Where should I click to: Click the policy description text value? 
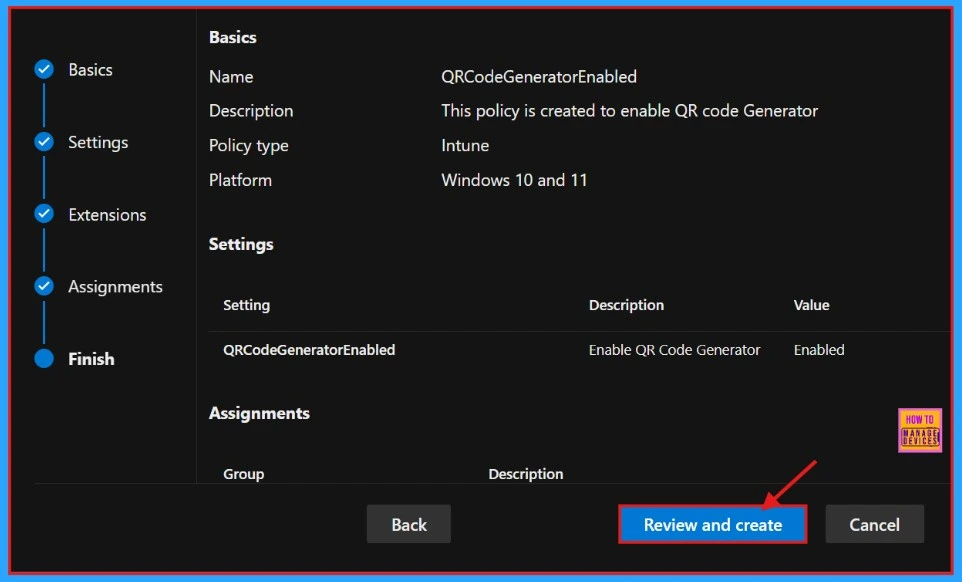(x=629, y=111)
